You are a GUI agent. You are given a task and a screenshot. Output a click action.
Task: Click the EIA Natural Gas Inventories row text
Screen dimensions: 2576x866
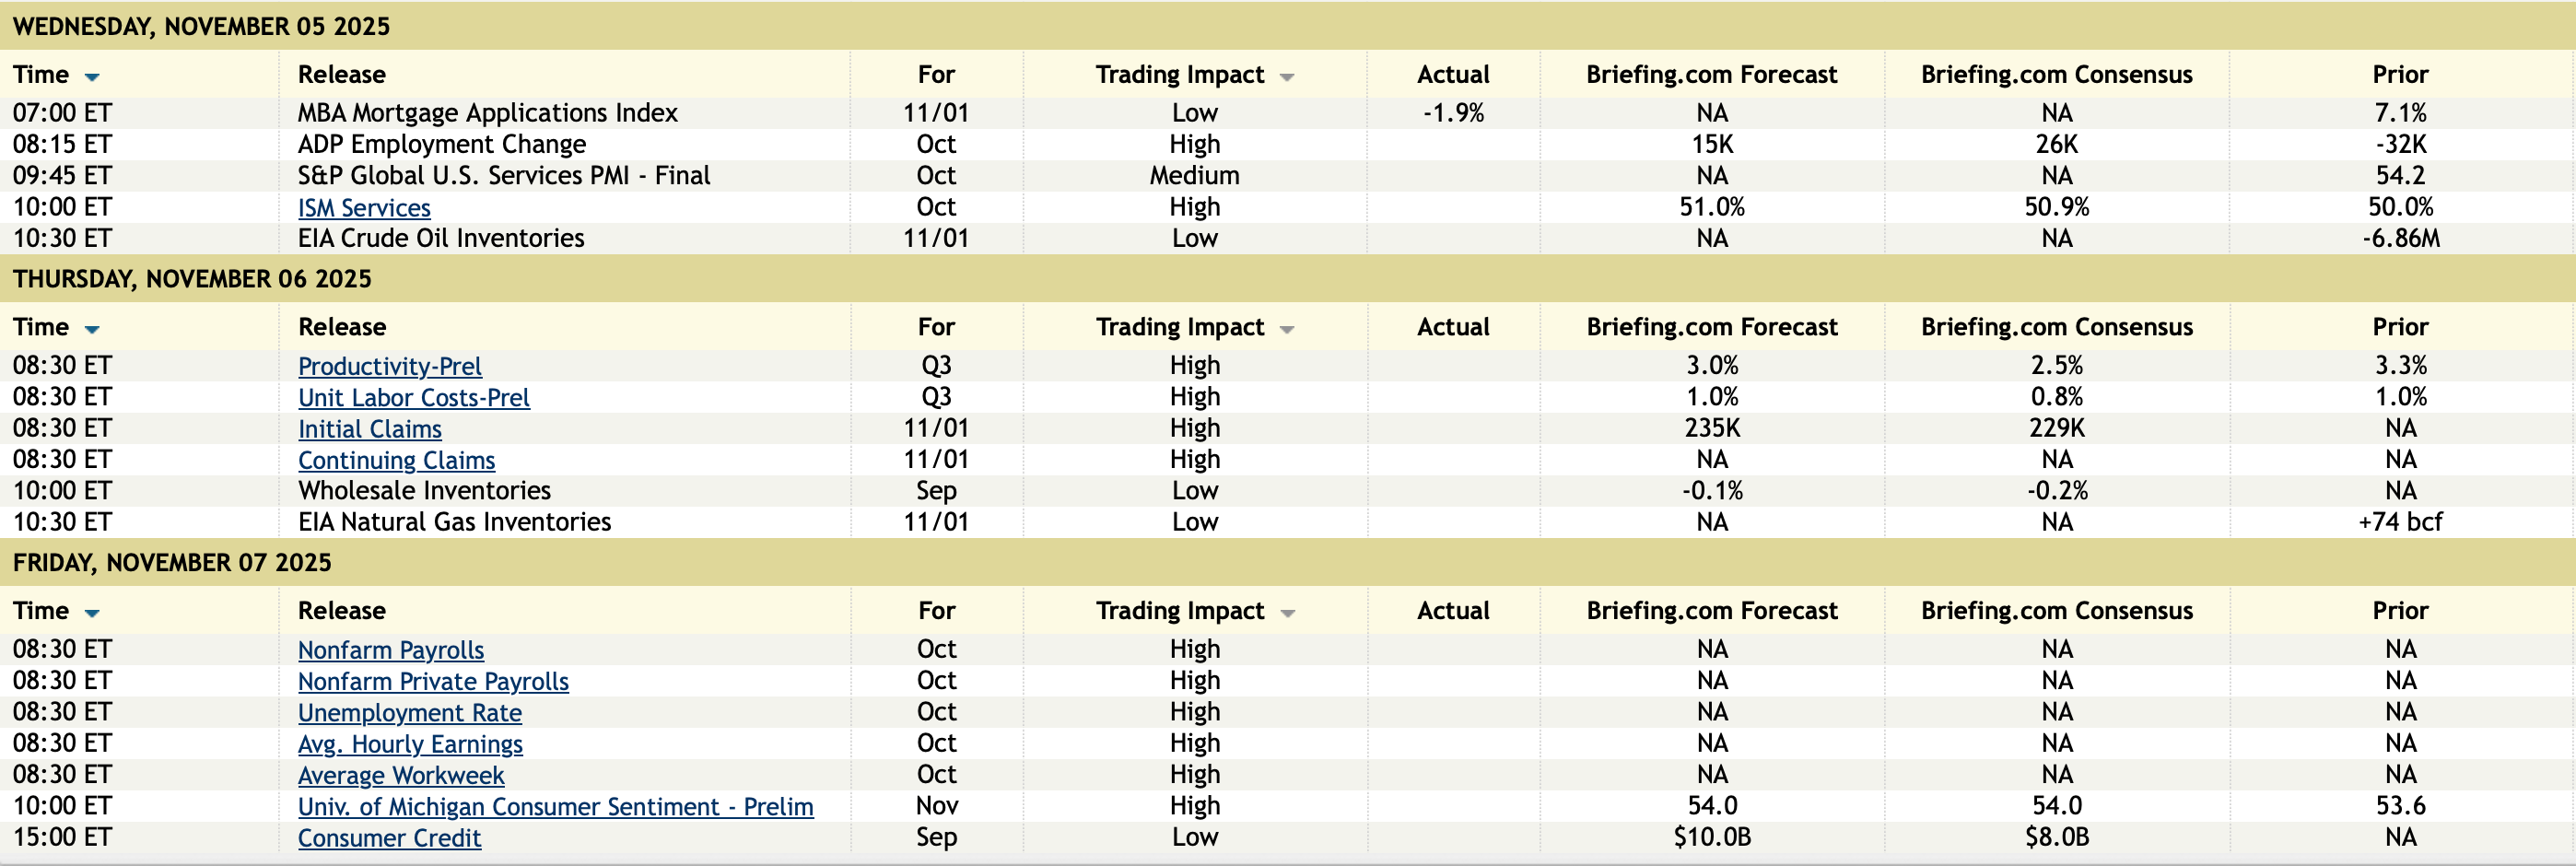454,522
